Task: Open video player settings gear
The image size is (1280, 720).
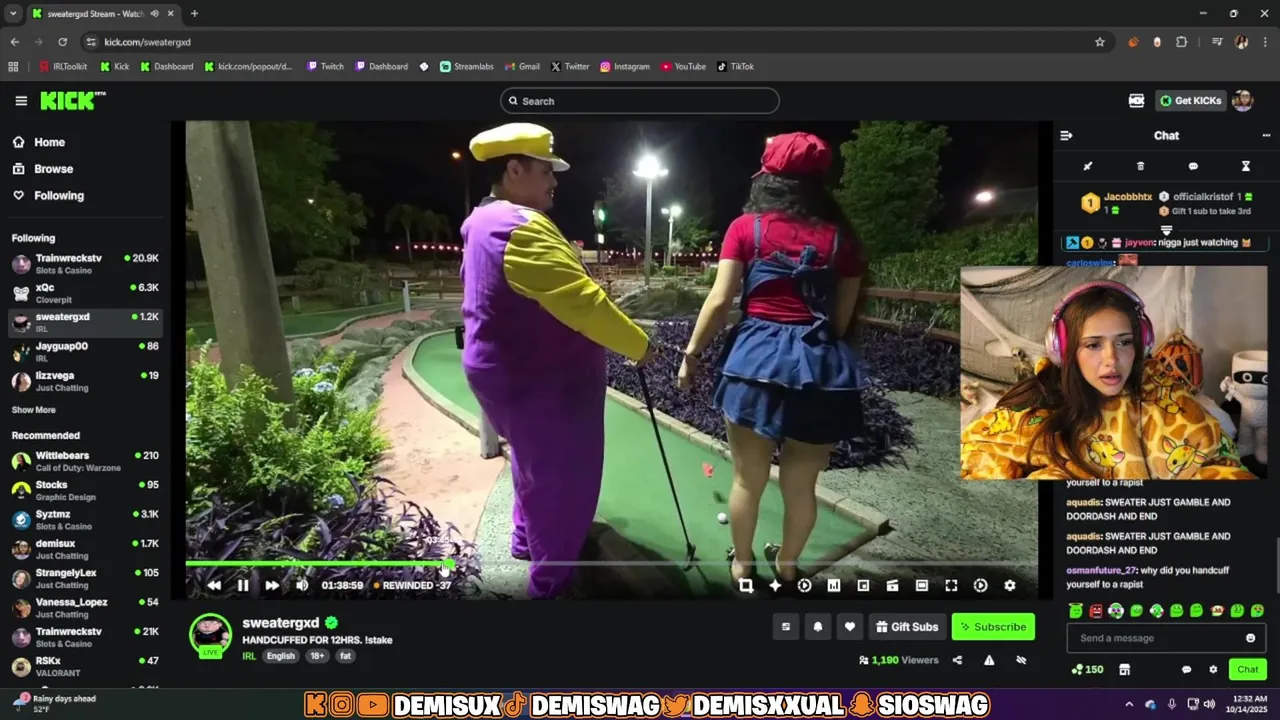Action: point(1010,586)
